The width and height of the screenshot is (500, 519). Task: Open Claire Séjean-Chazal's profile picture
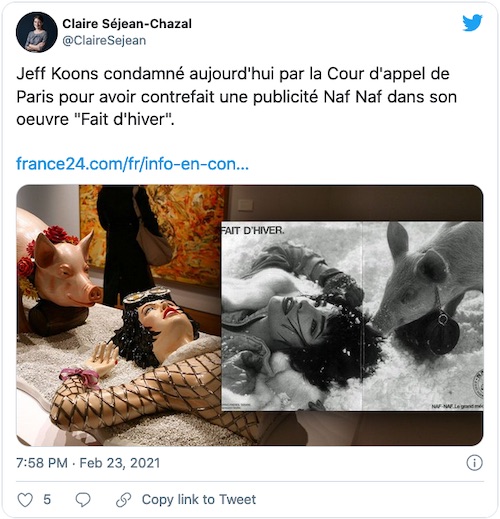pos(37,32)
